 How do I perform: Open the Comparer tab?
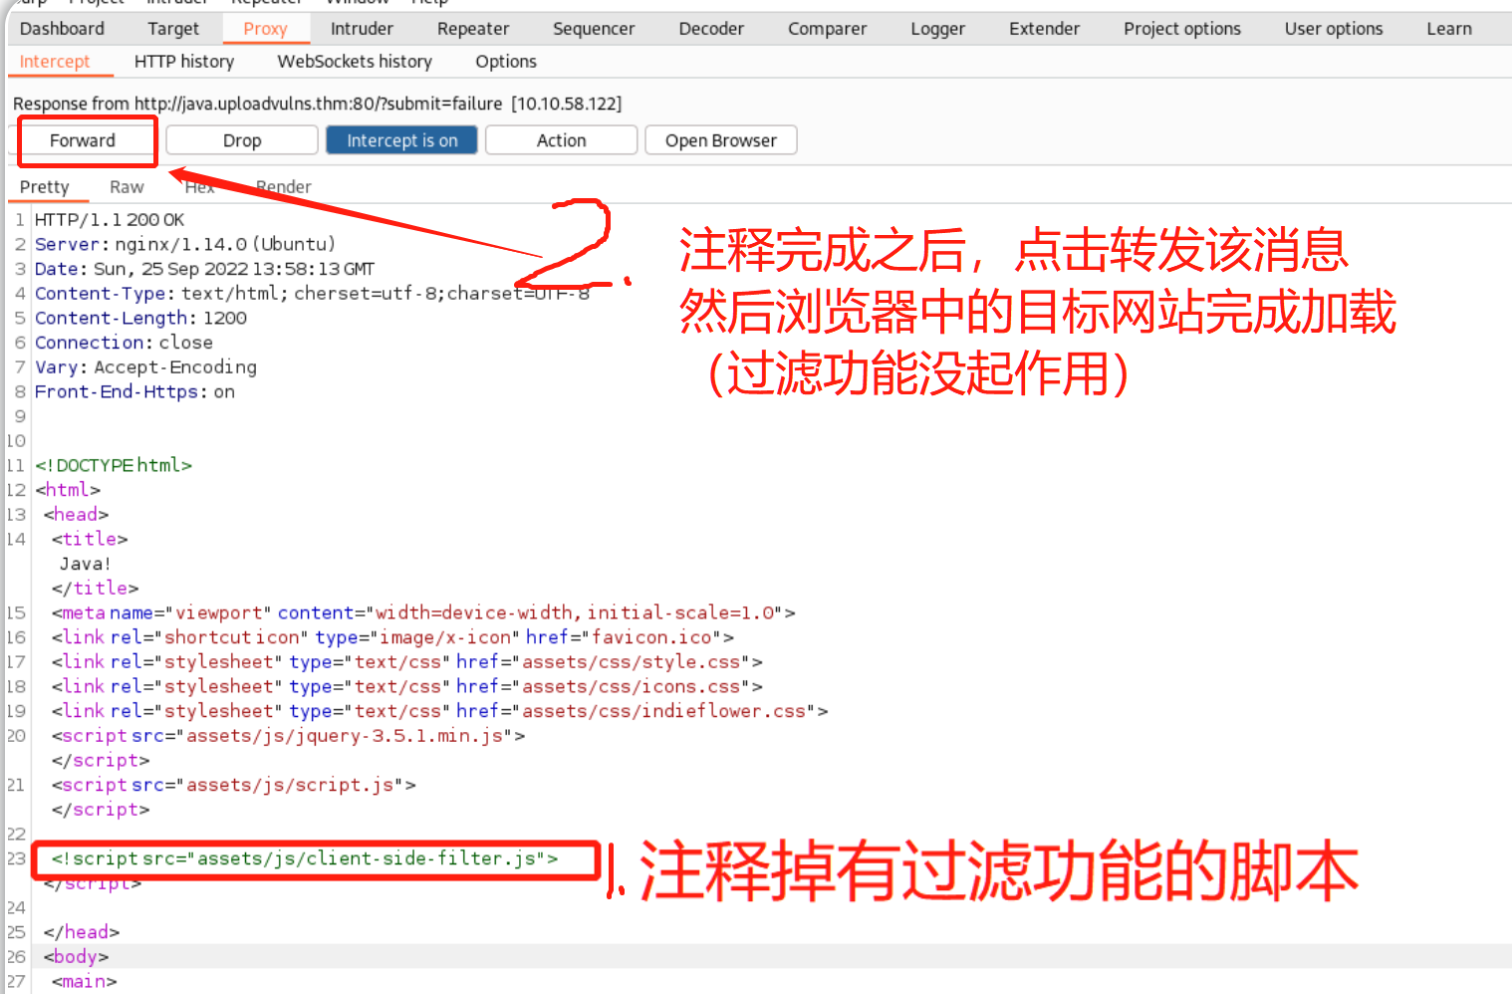[827, 29]
